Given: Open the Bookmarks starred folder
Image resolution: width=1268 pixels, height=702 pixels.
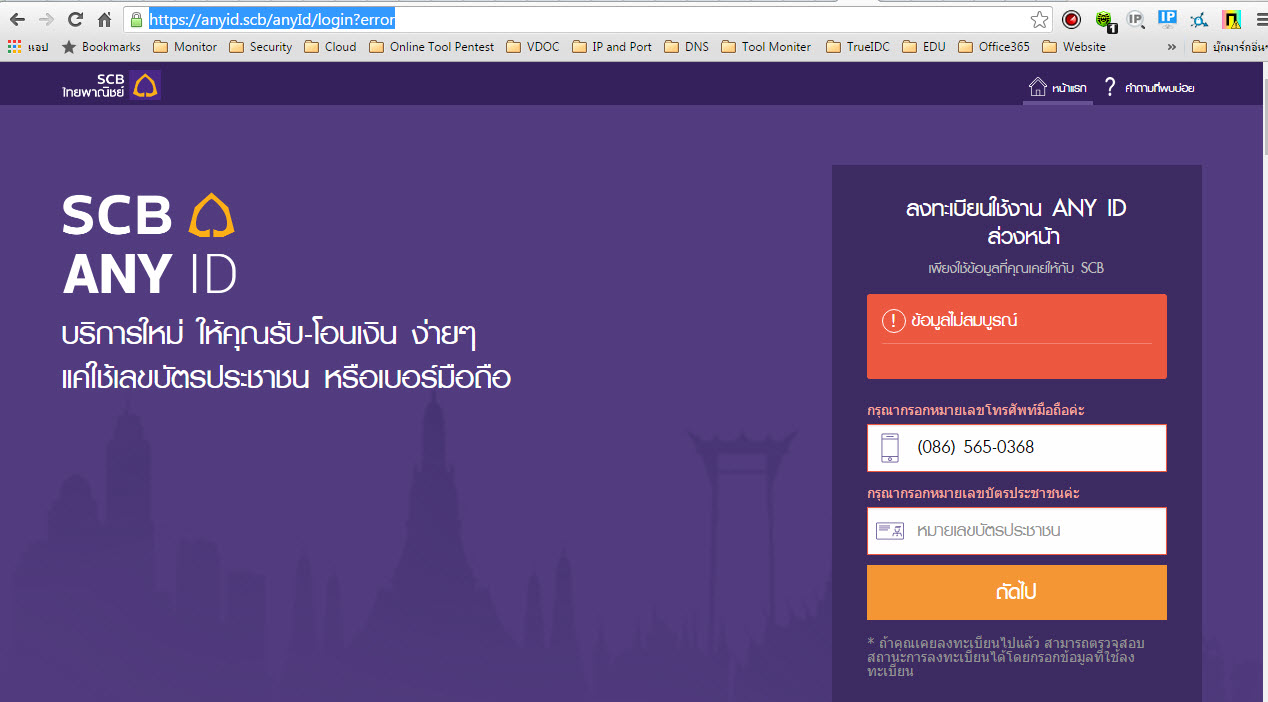Looking at the screenshot, I should (x=101, y=47).
